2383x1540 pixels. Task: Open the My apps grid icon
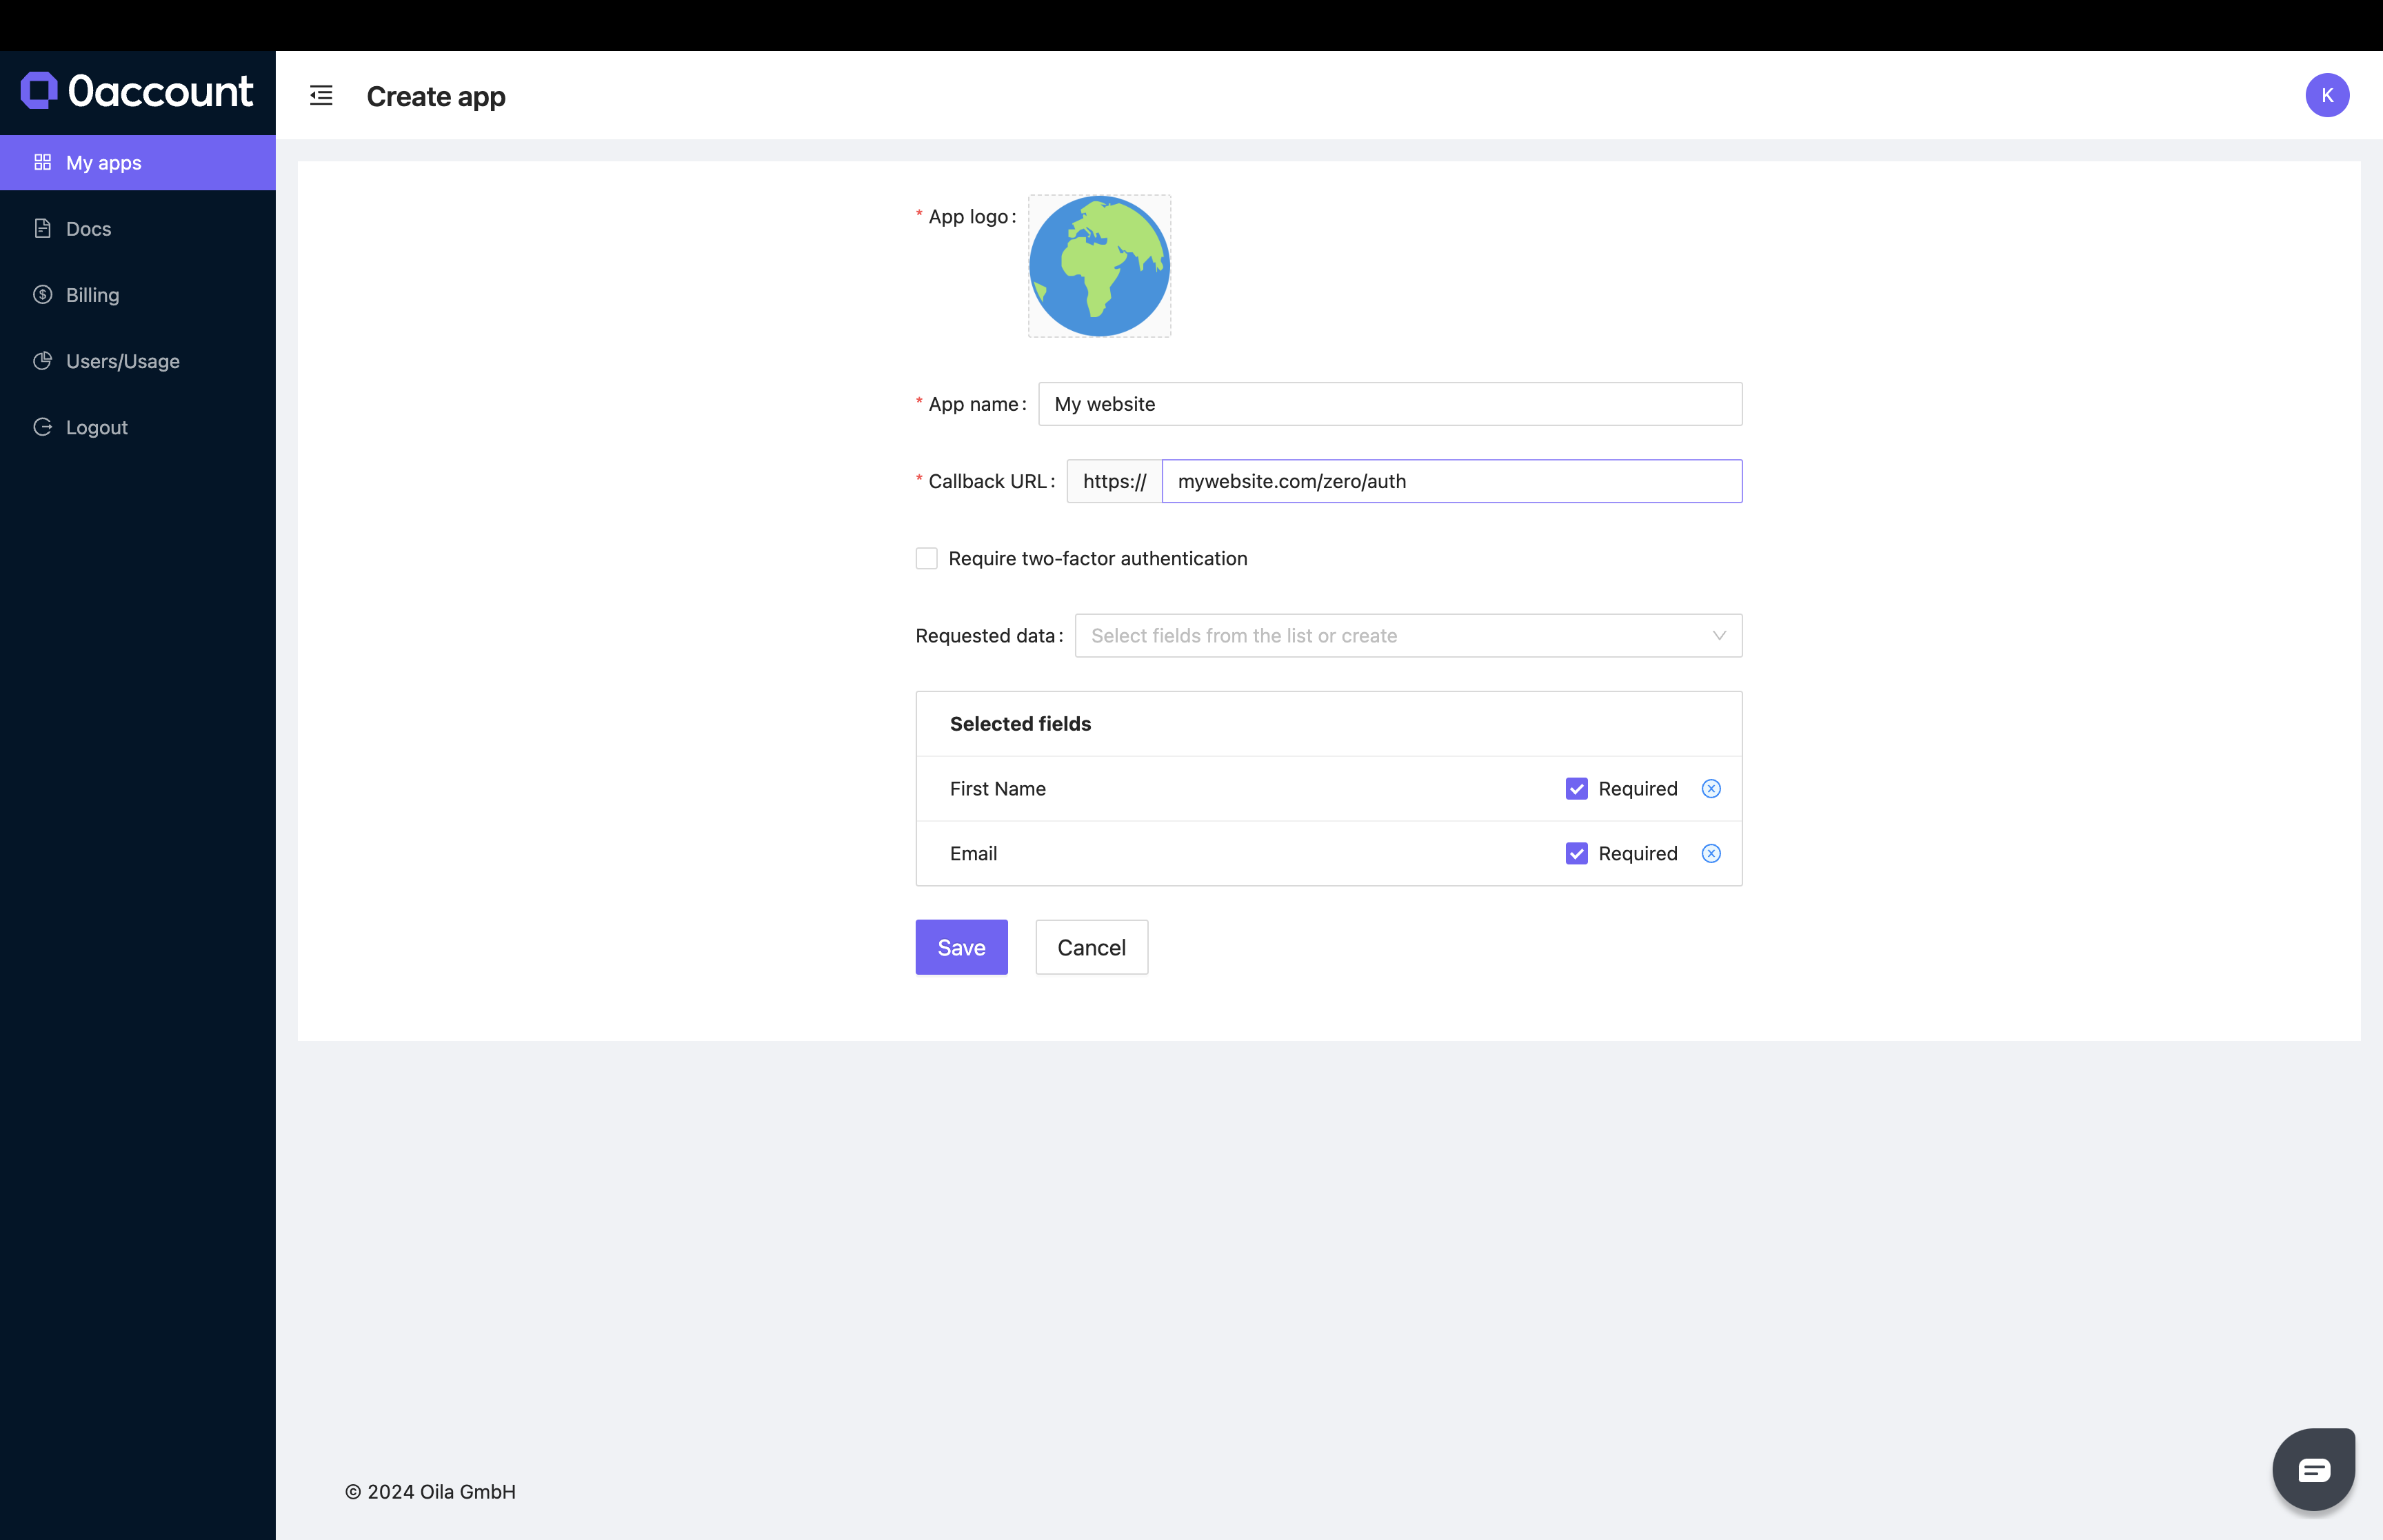tap(43, 162)
